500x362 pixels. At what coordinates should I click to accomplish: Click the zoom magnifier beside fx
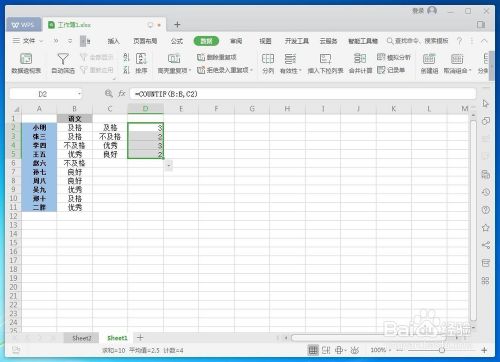pyautogui.click(x=109, y=94)
